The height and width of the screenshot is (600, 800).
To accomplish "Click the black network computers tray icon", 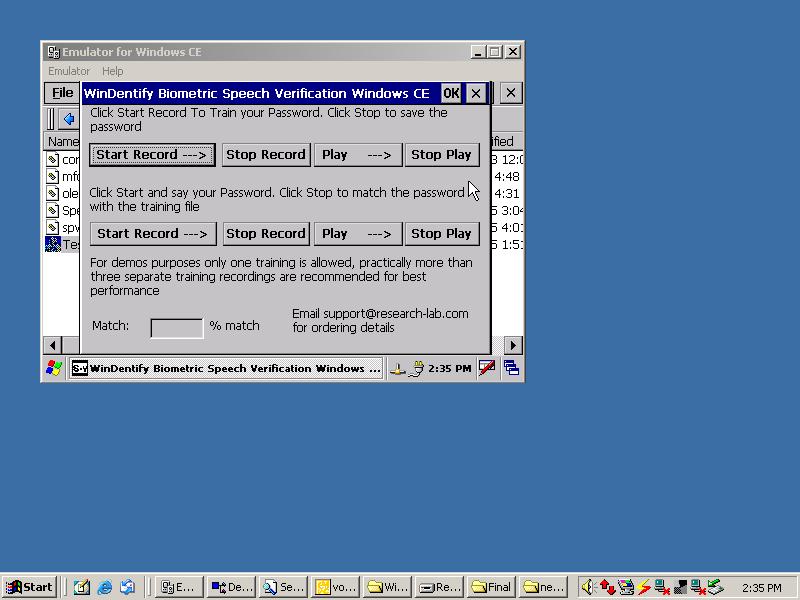I will (680, 587).
